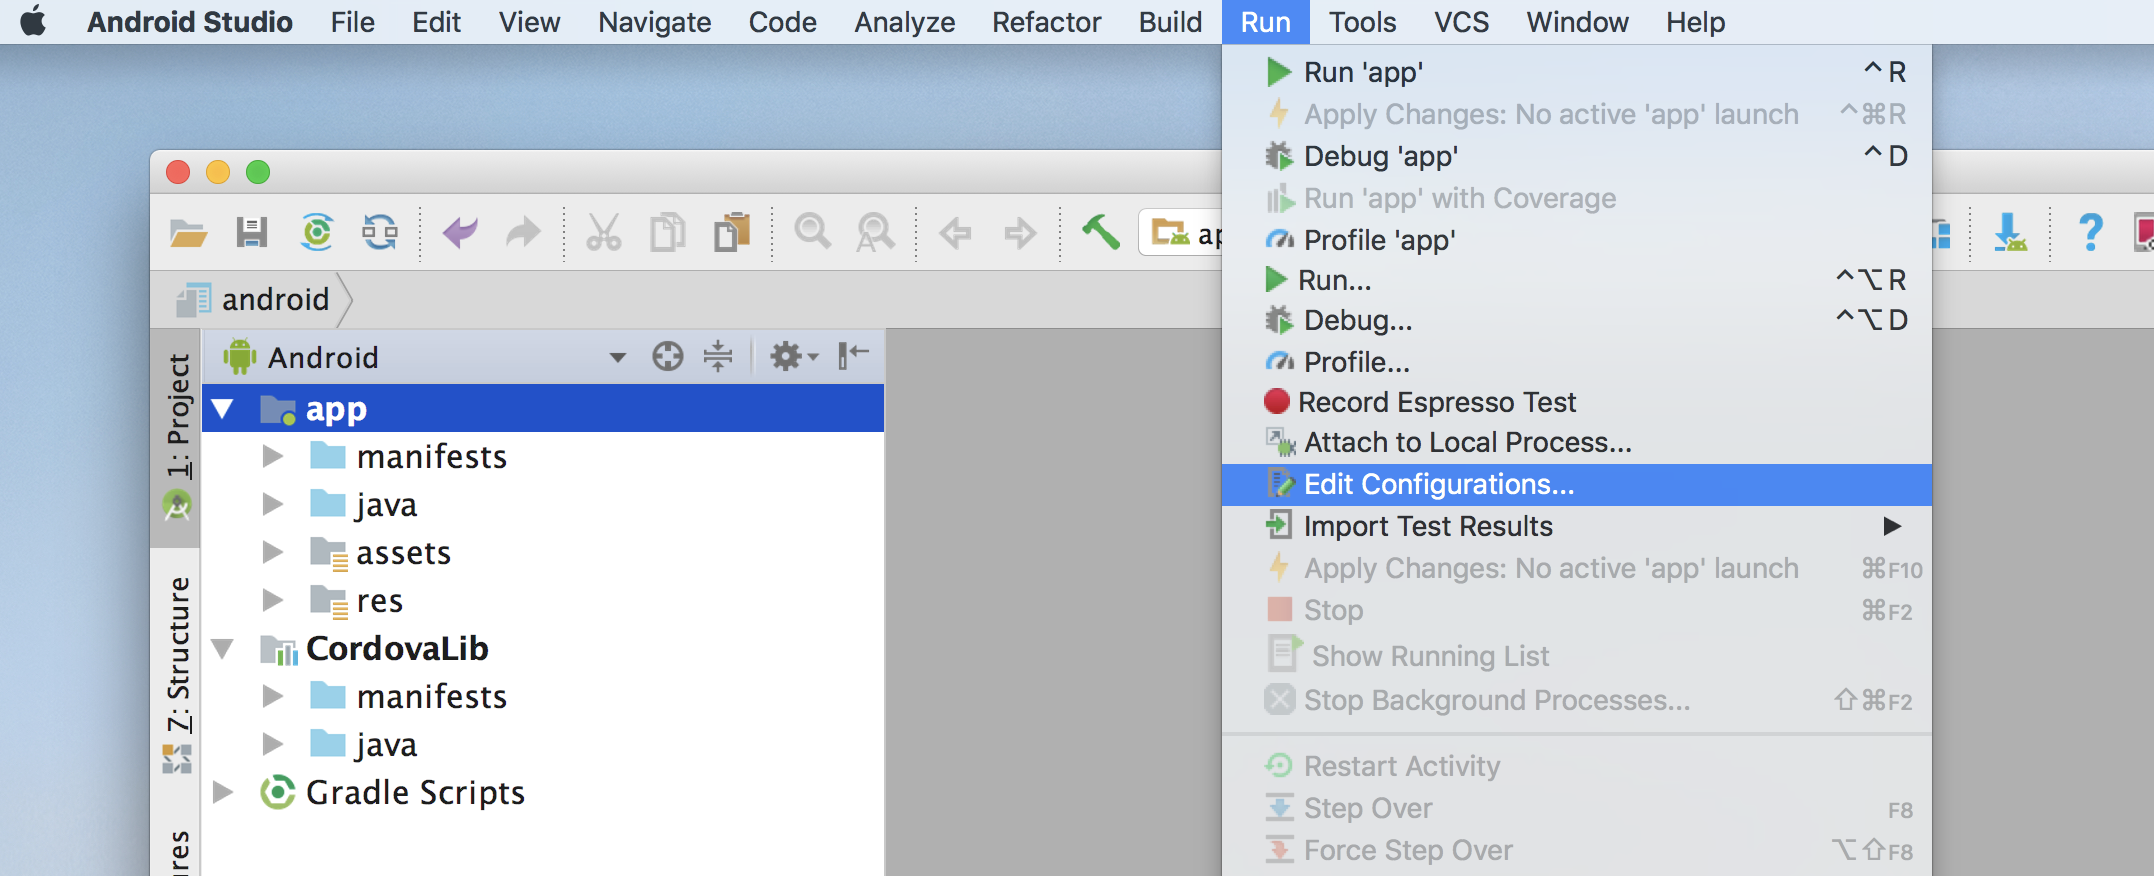Screen dimensions: 2154x876
Task: Open the Refactor menu
Action: click(x=1046, y=22)
